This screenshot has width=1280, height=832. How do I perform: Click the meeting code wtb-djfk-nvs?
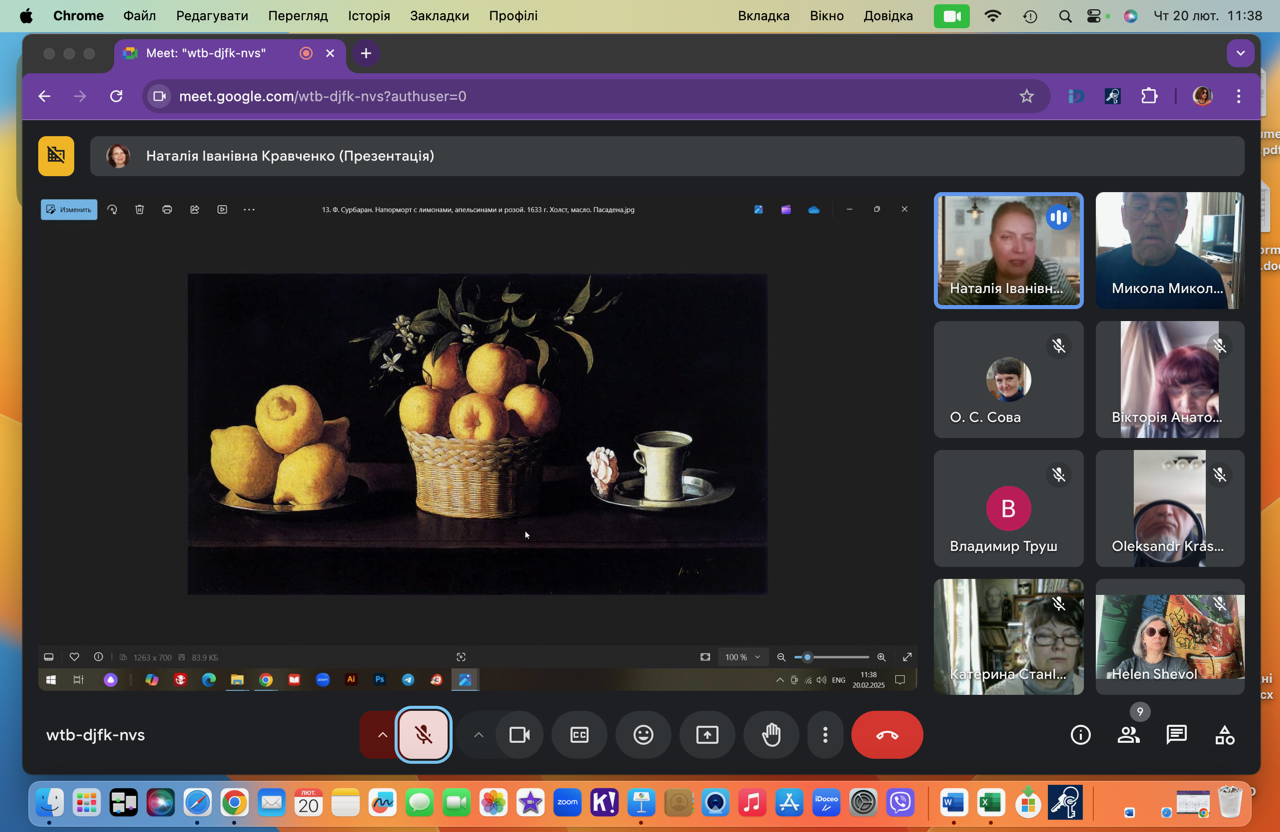pyautogui.click(x=96, y=735)
